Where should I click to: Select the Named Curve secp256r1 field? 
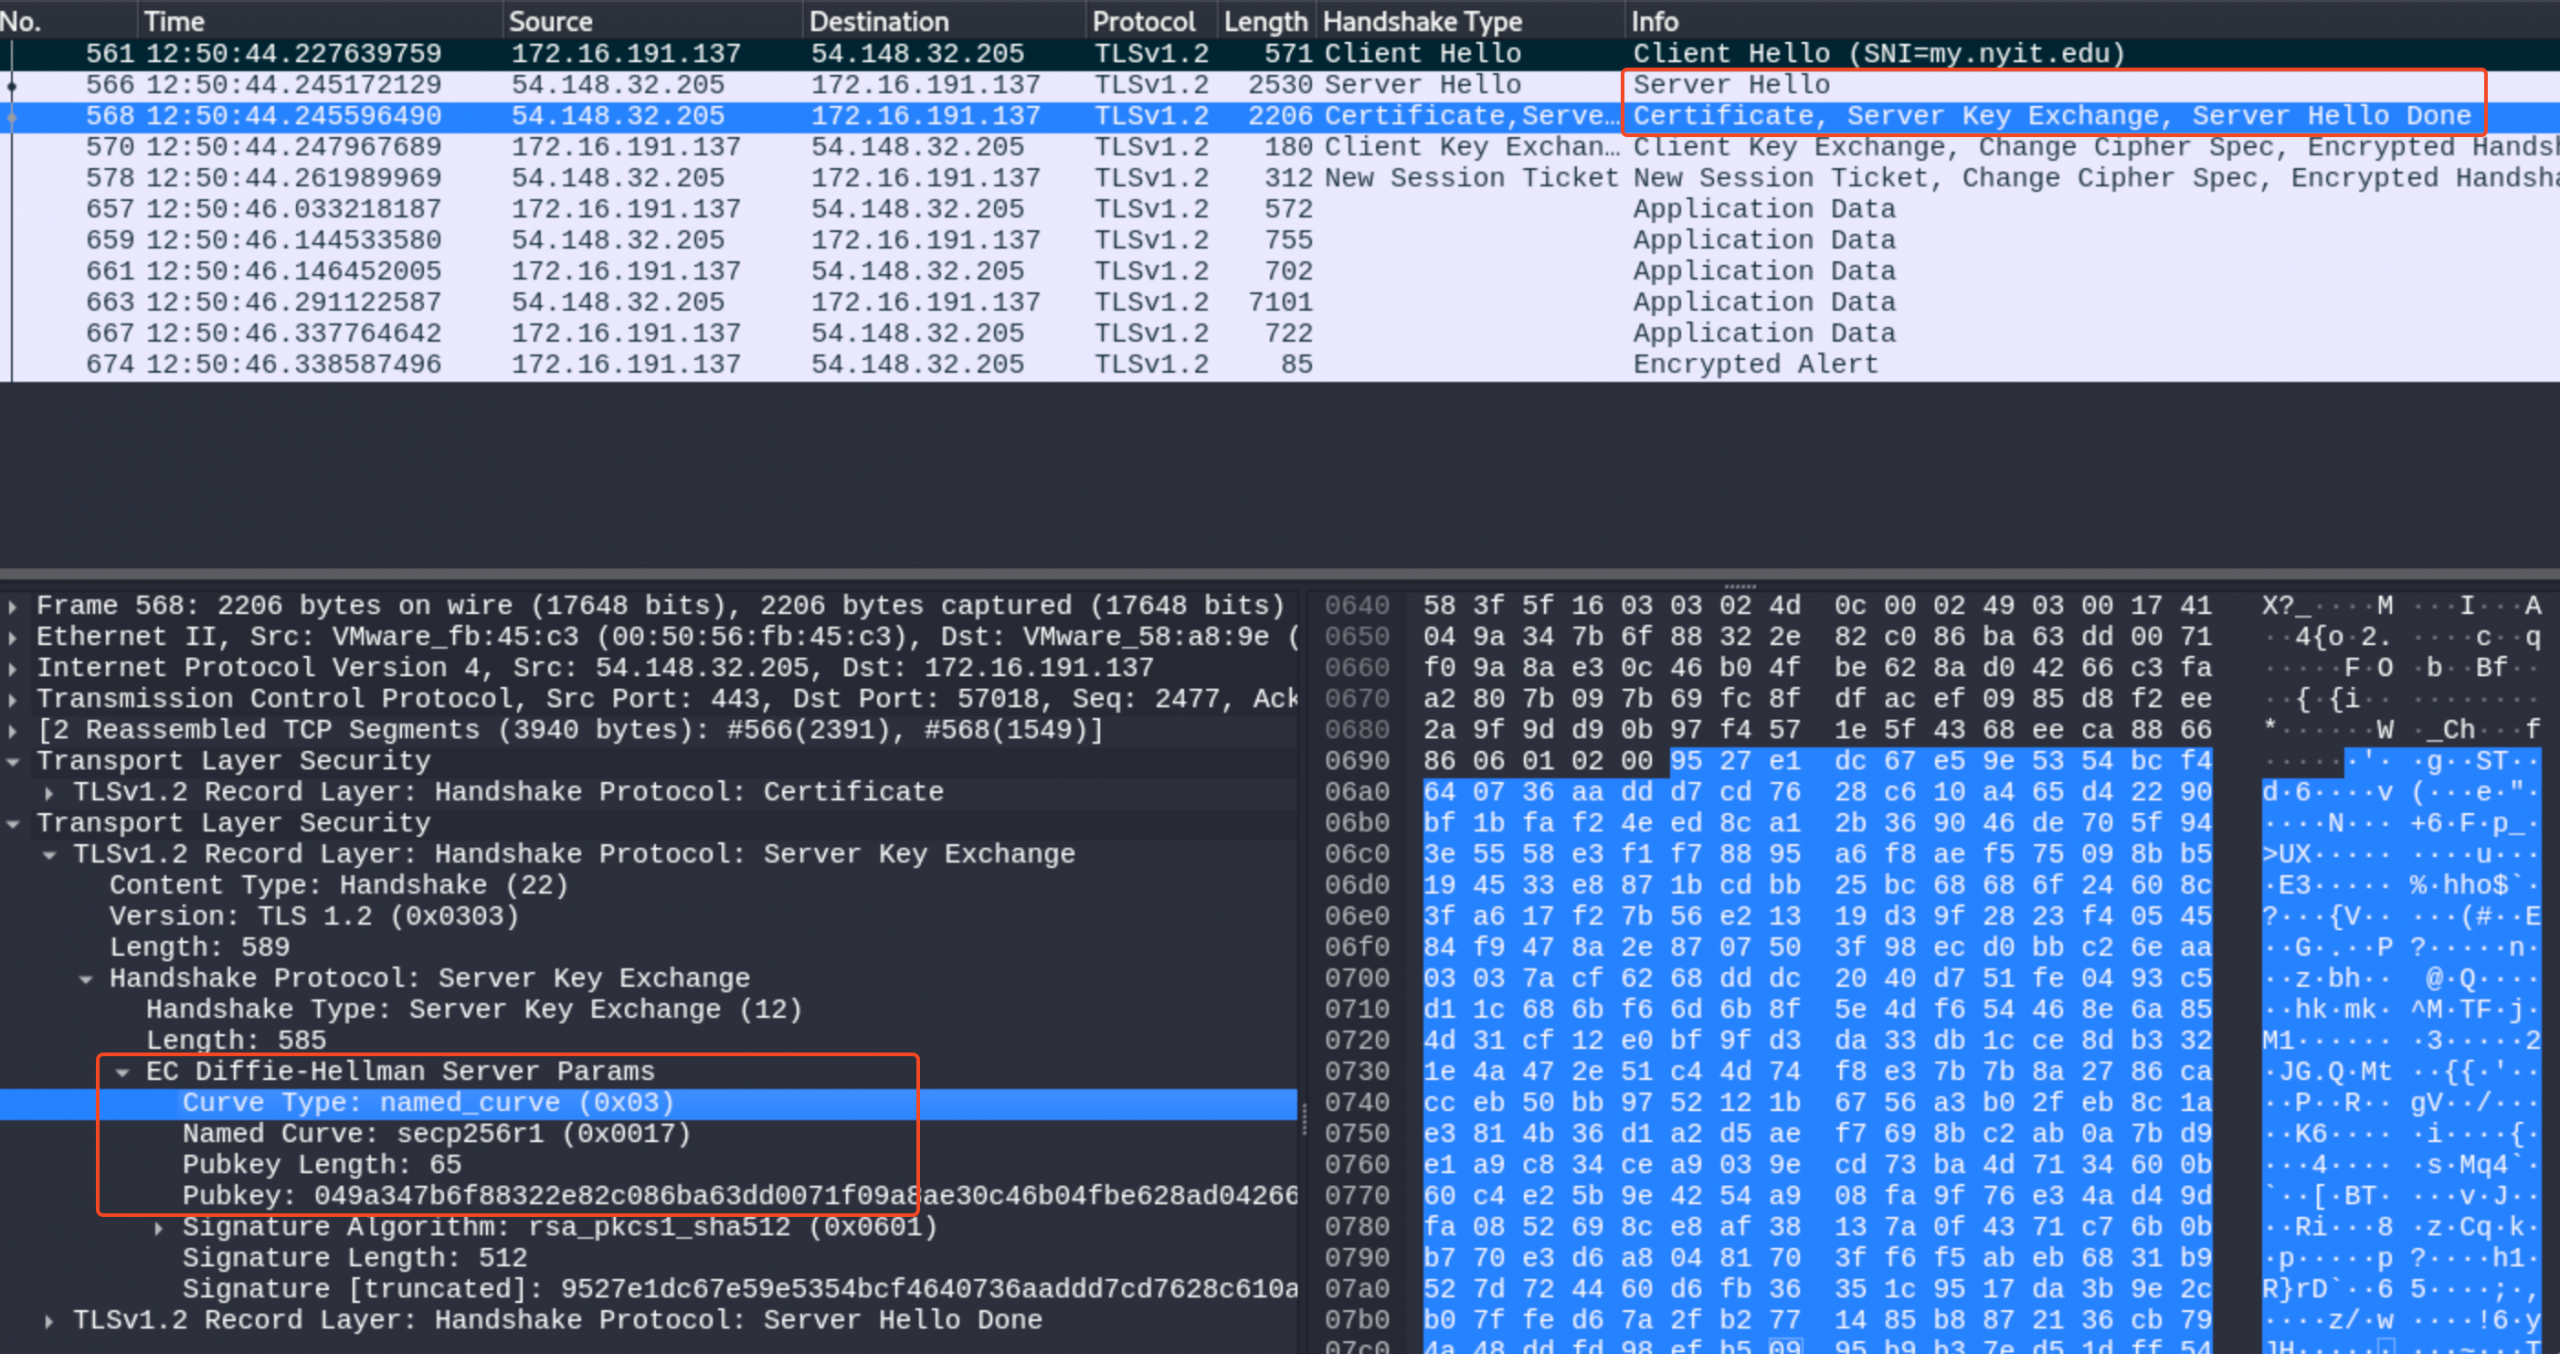[436, 1134]
